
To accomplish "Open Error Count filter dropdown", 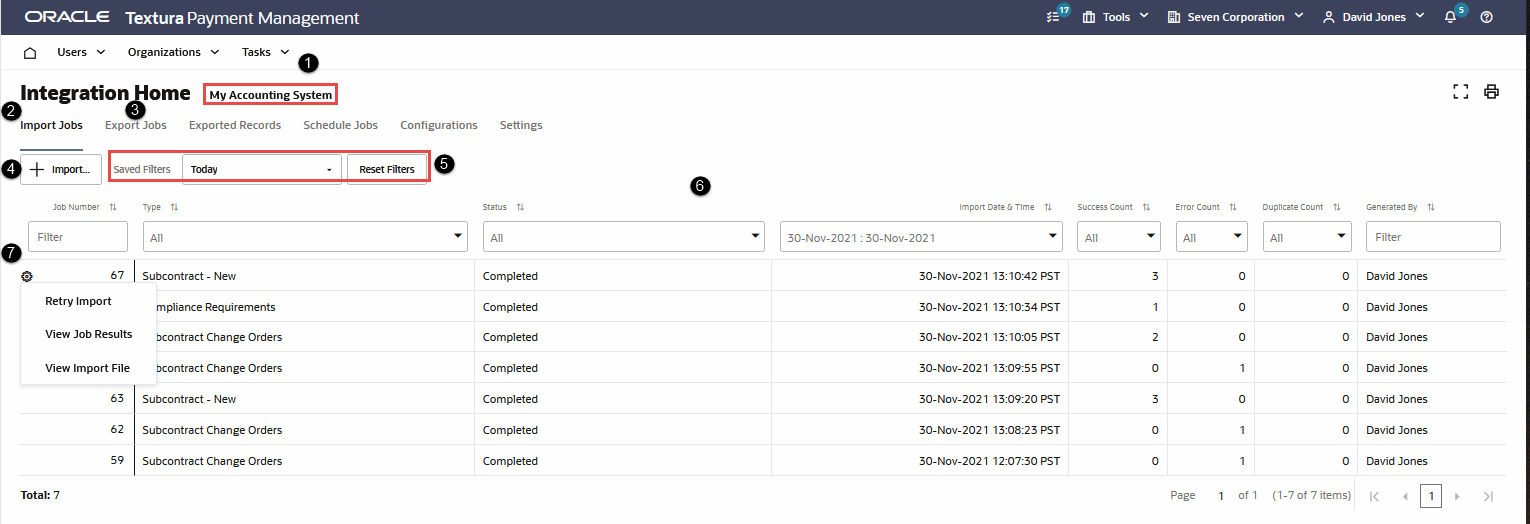I will click(x=1212, y=237).
